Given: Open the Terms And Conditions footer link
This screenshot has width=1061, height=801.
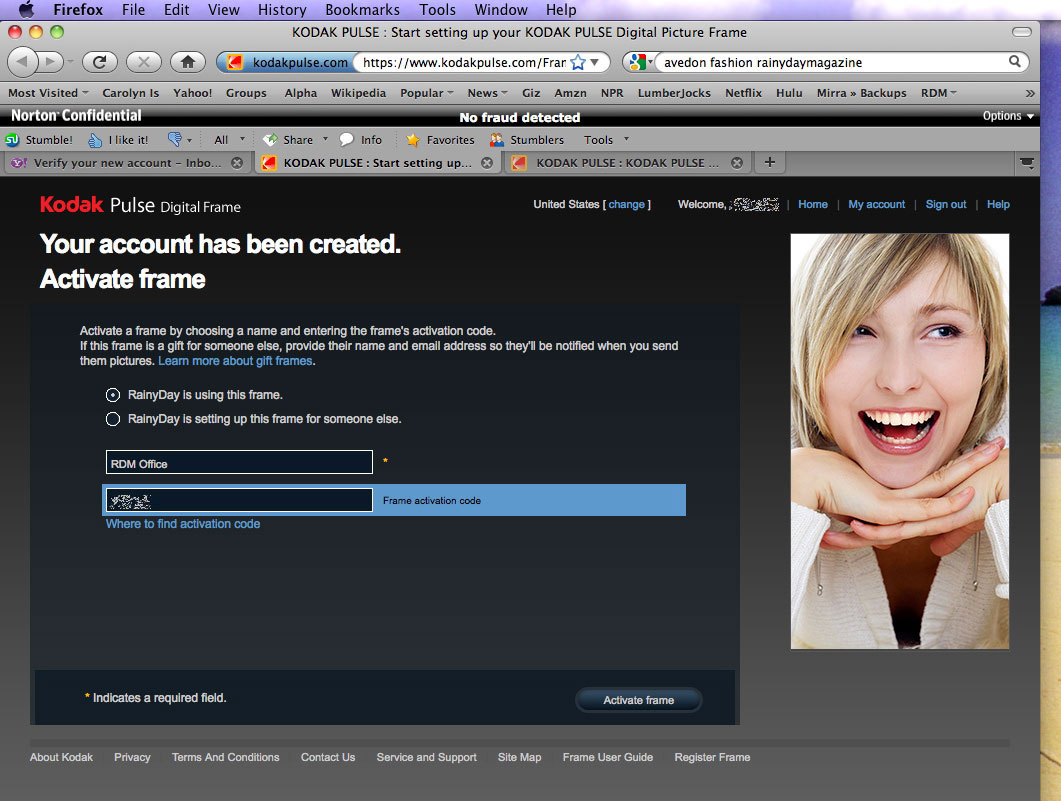Looking at the screenshot, I should [225, 758].
